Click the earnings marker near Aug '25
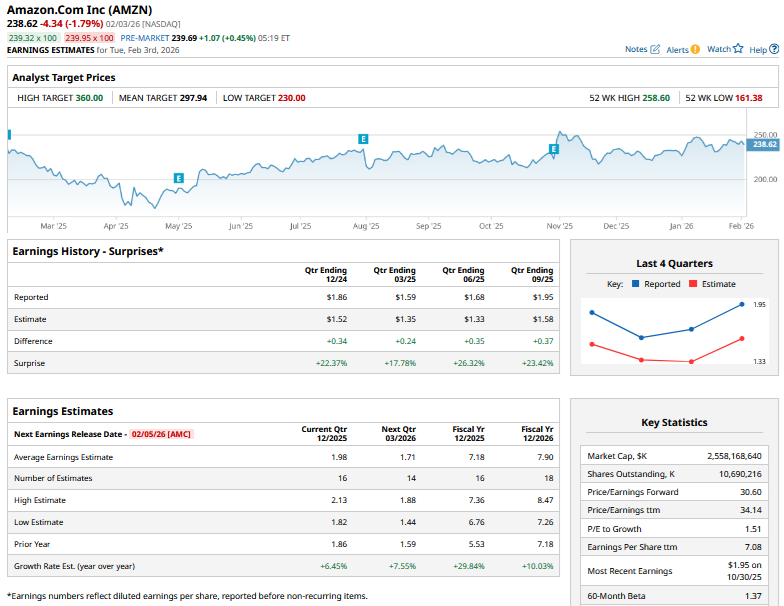The image size is (784, 606). tap(363, 138)
